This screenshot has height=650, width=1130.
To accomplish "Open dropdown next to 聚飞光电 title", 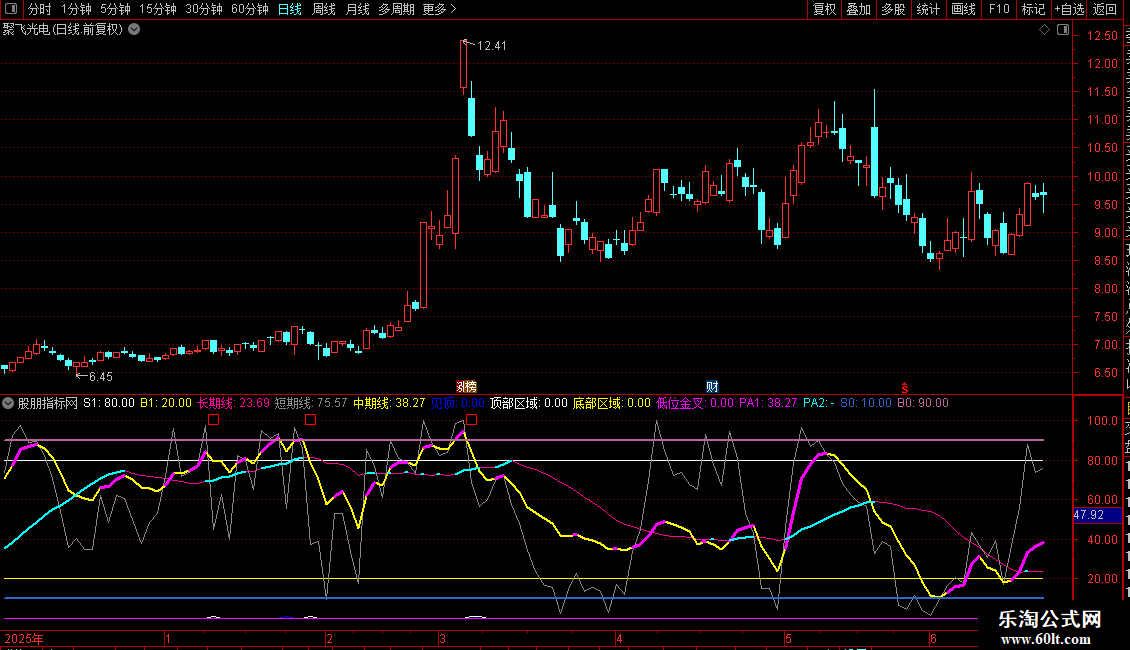I will tap(134, 30).
